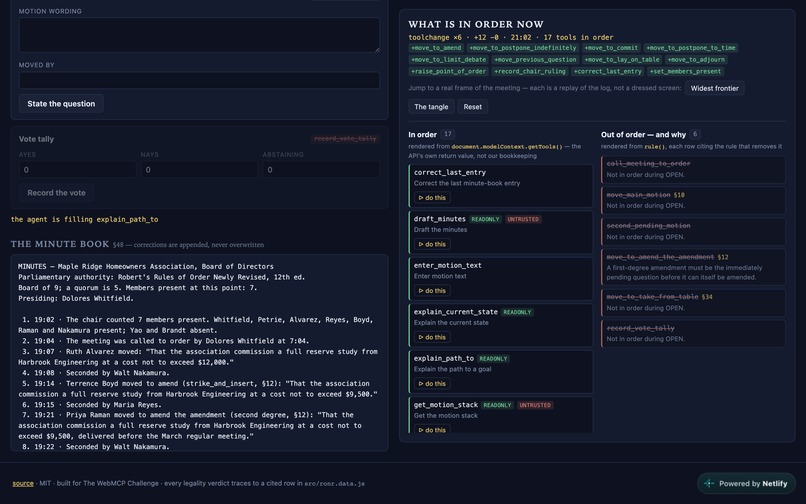Select the +set_members_present chip
The height and width of the screenshot is (504, 806).
[x=686, y=71]
